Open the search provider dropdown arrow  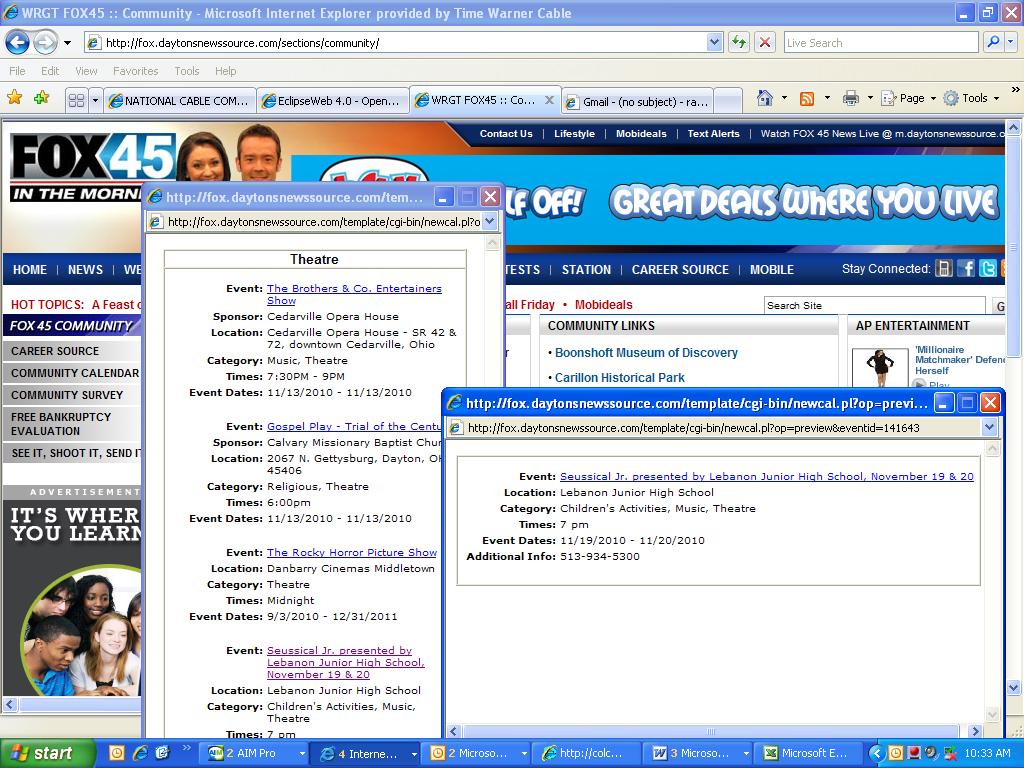click(1011, 42)
